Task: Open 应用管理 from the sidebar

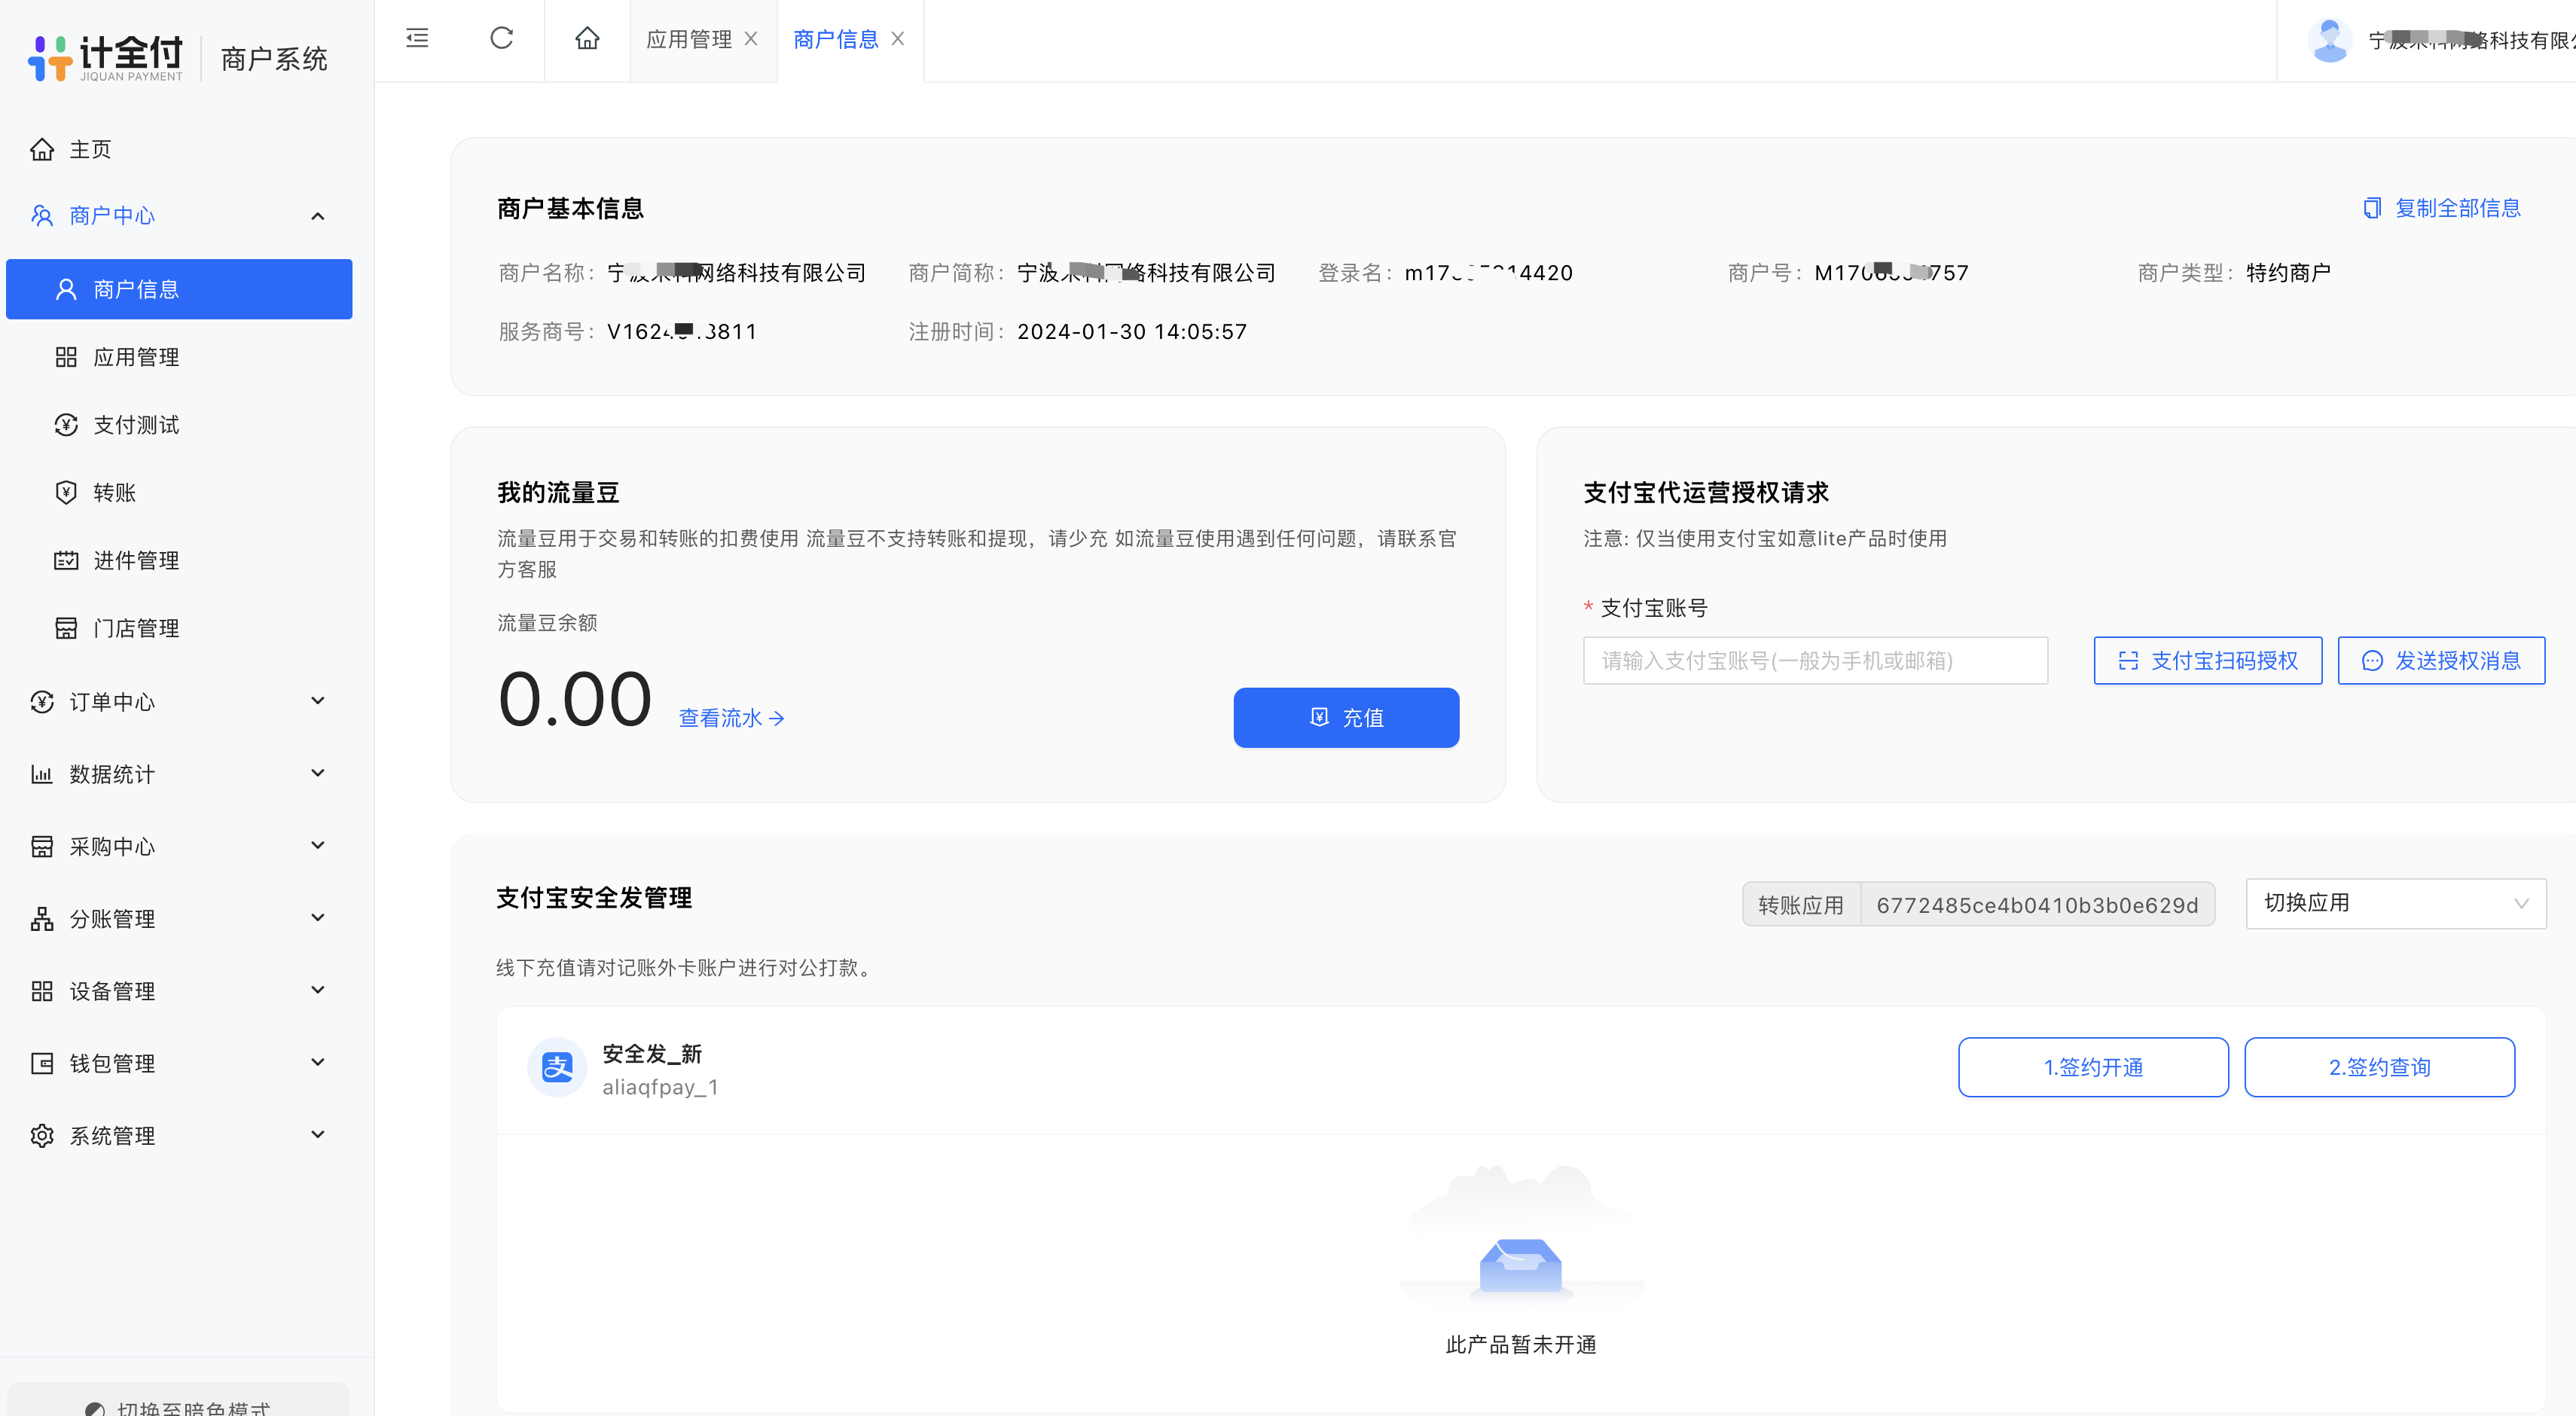Action: pos(180,357)
